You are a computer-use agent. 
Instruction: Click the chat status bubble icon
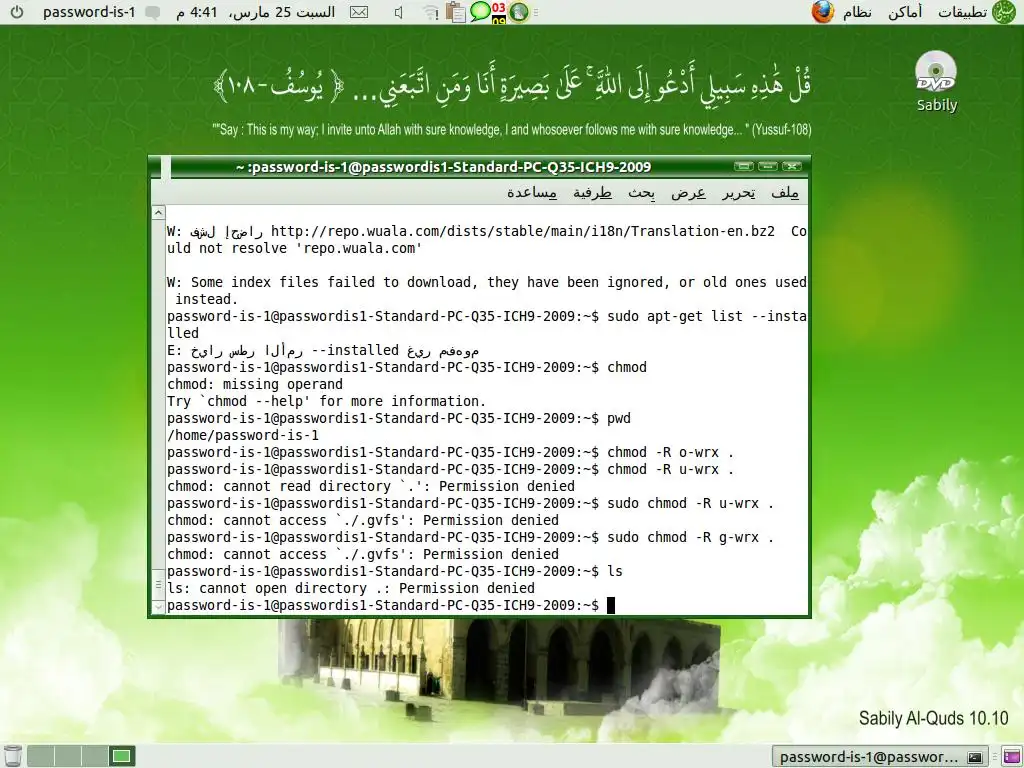(153, 12)
